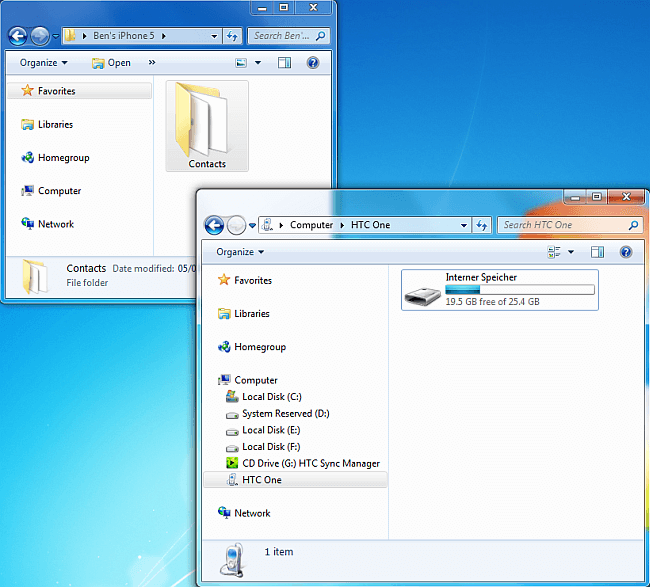Refresh the Ben's iPhone 5 window

(232, 36)
